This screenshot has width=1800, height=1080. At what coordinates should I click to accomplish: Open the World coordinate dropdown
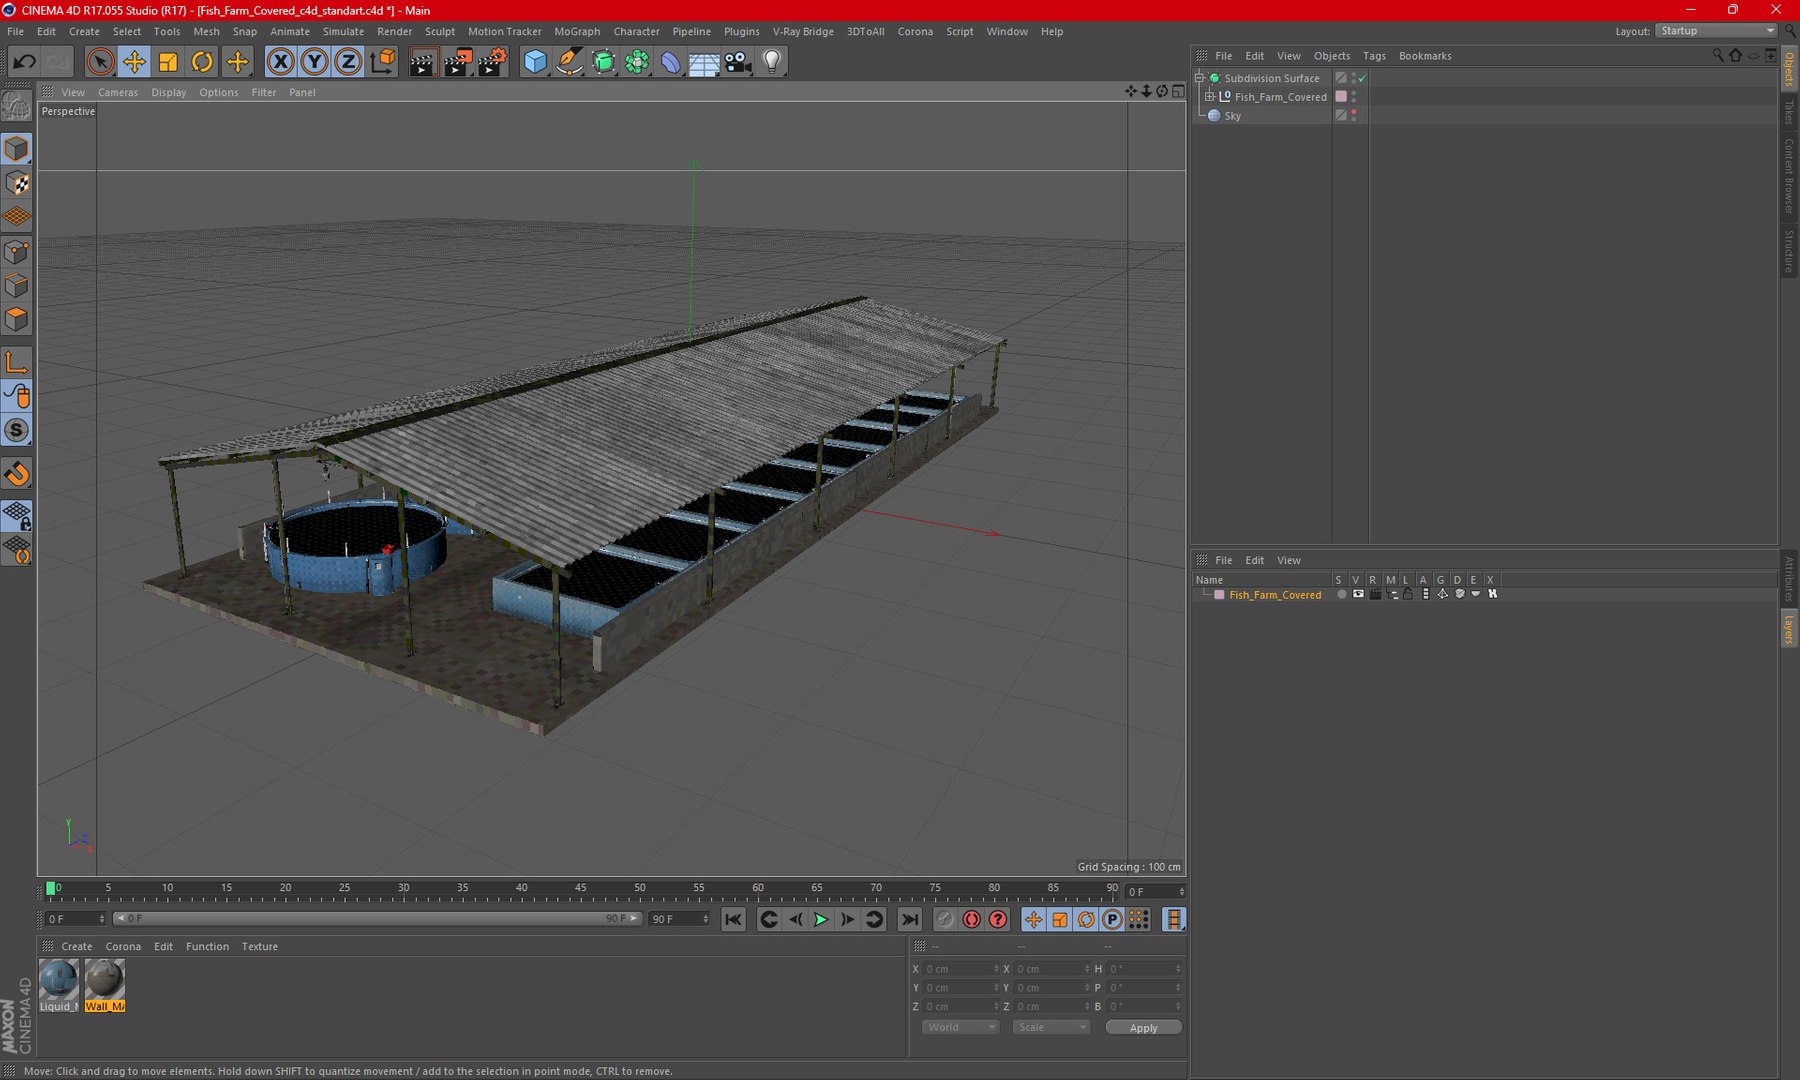[x=960, y=1027]
